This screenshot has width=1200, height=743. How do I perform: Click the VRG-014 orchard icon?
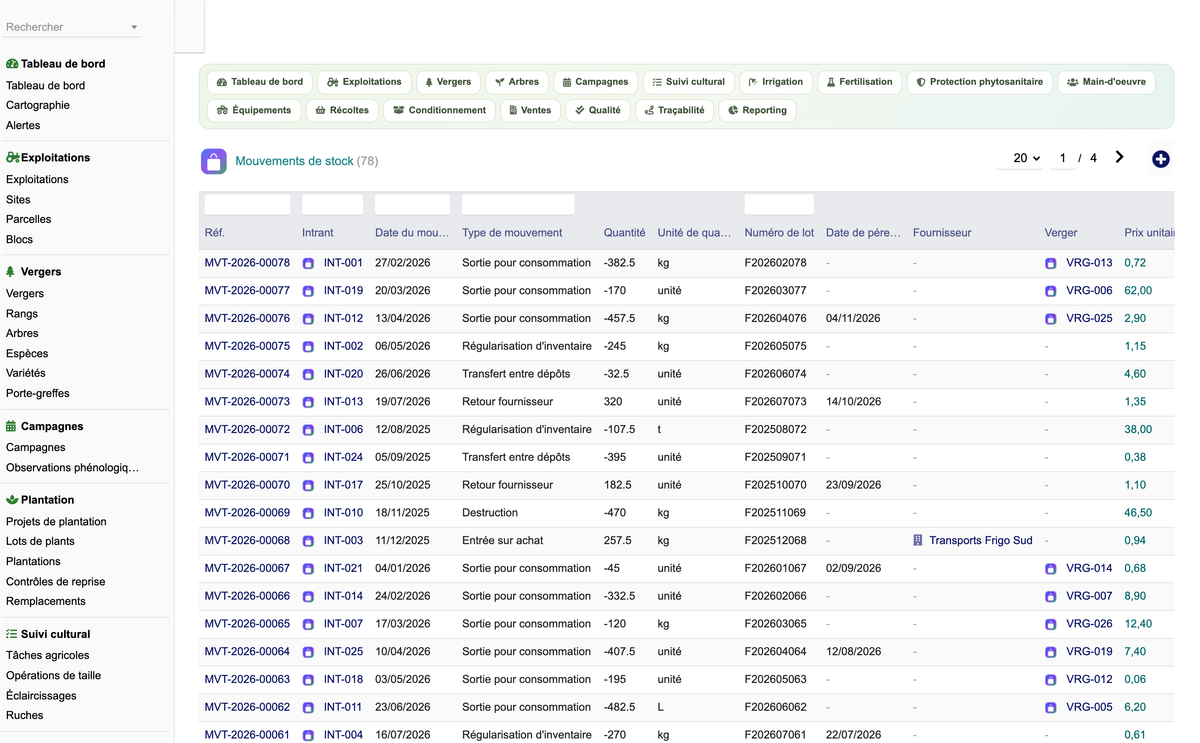coord(1050,568)
